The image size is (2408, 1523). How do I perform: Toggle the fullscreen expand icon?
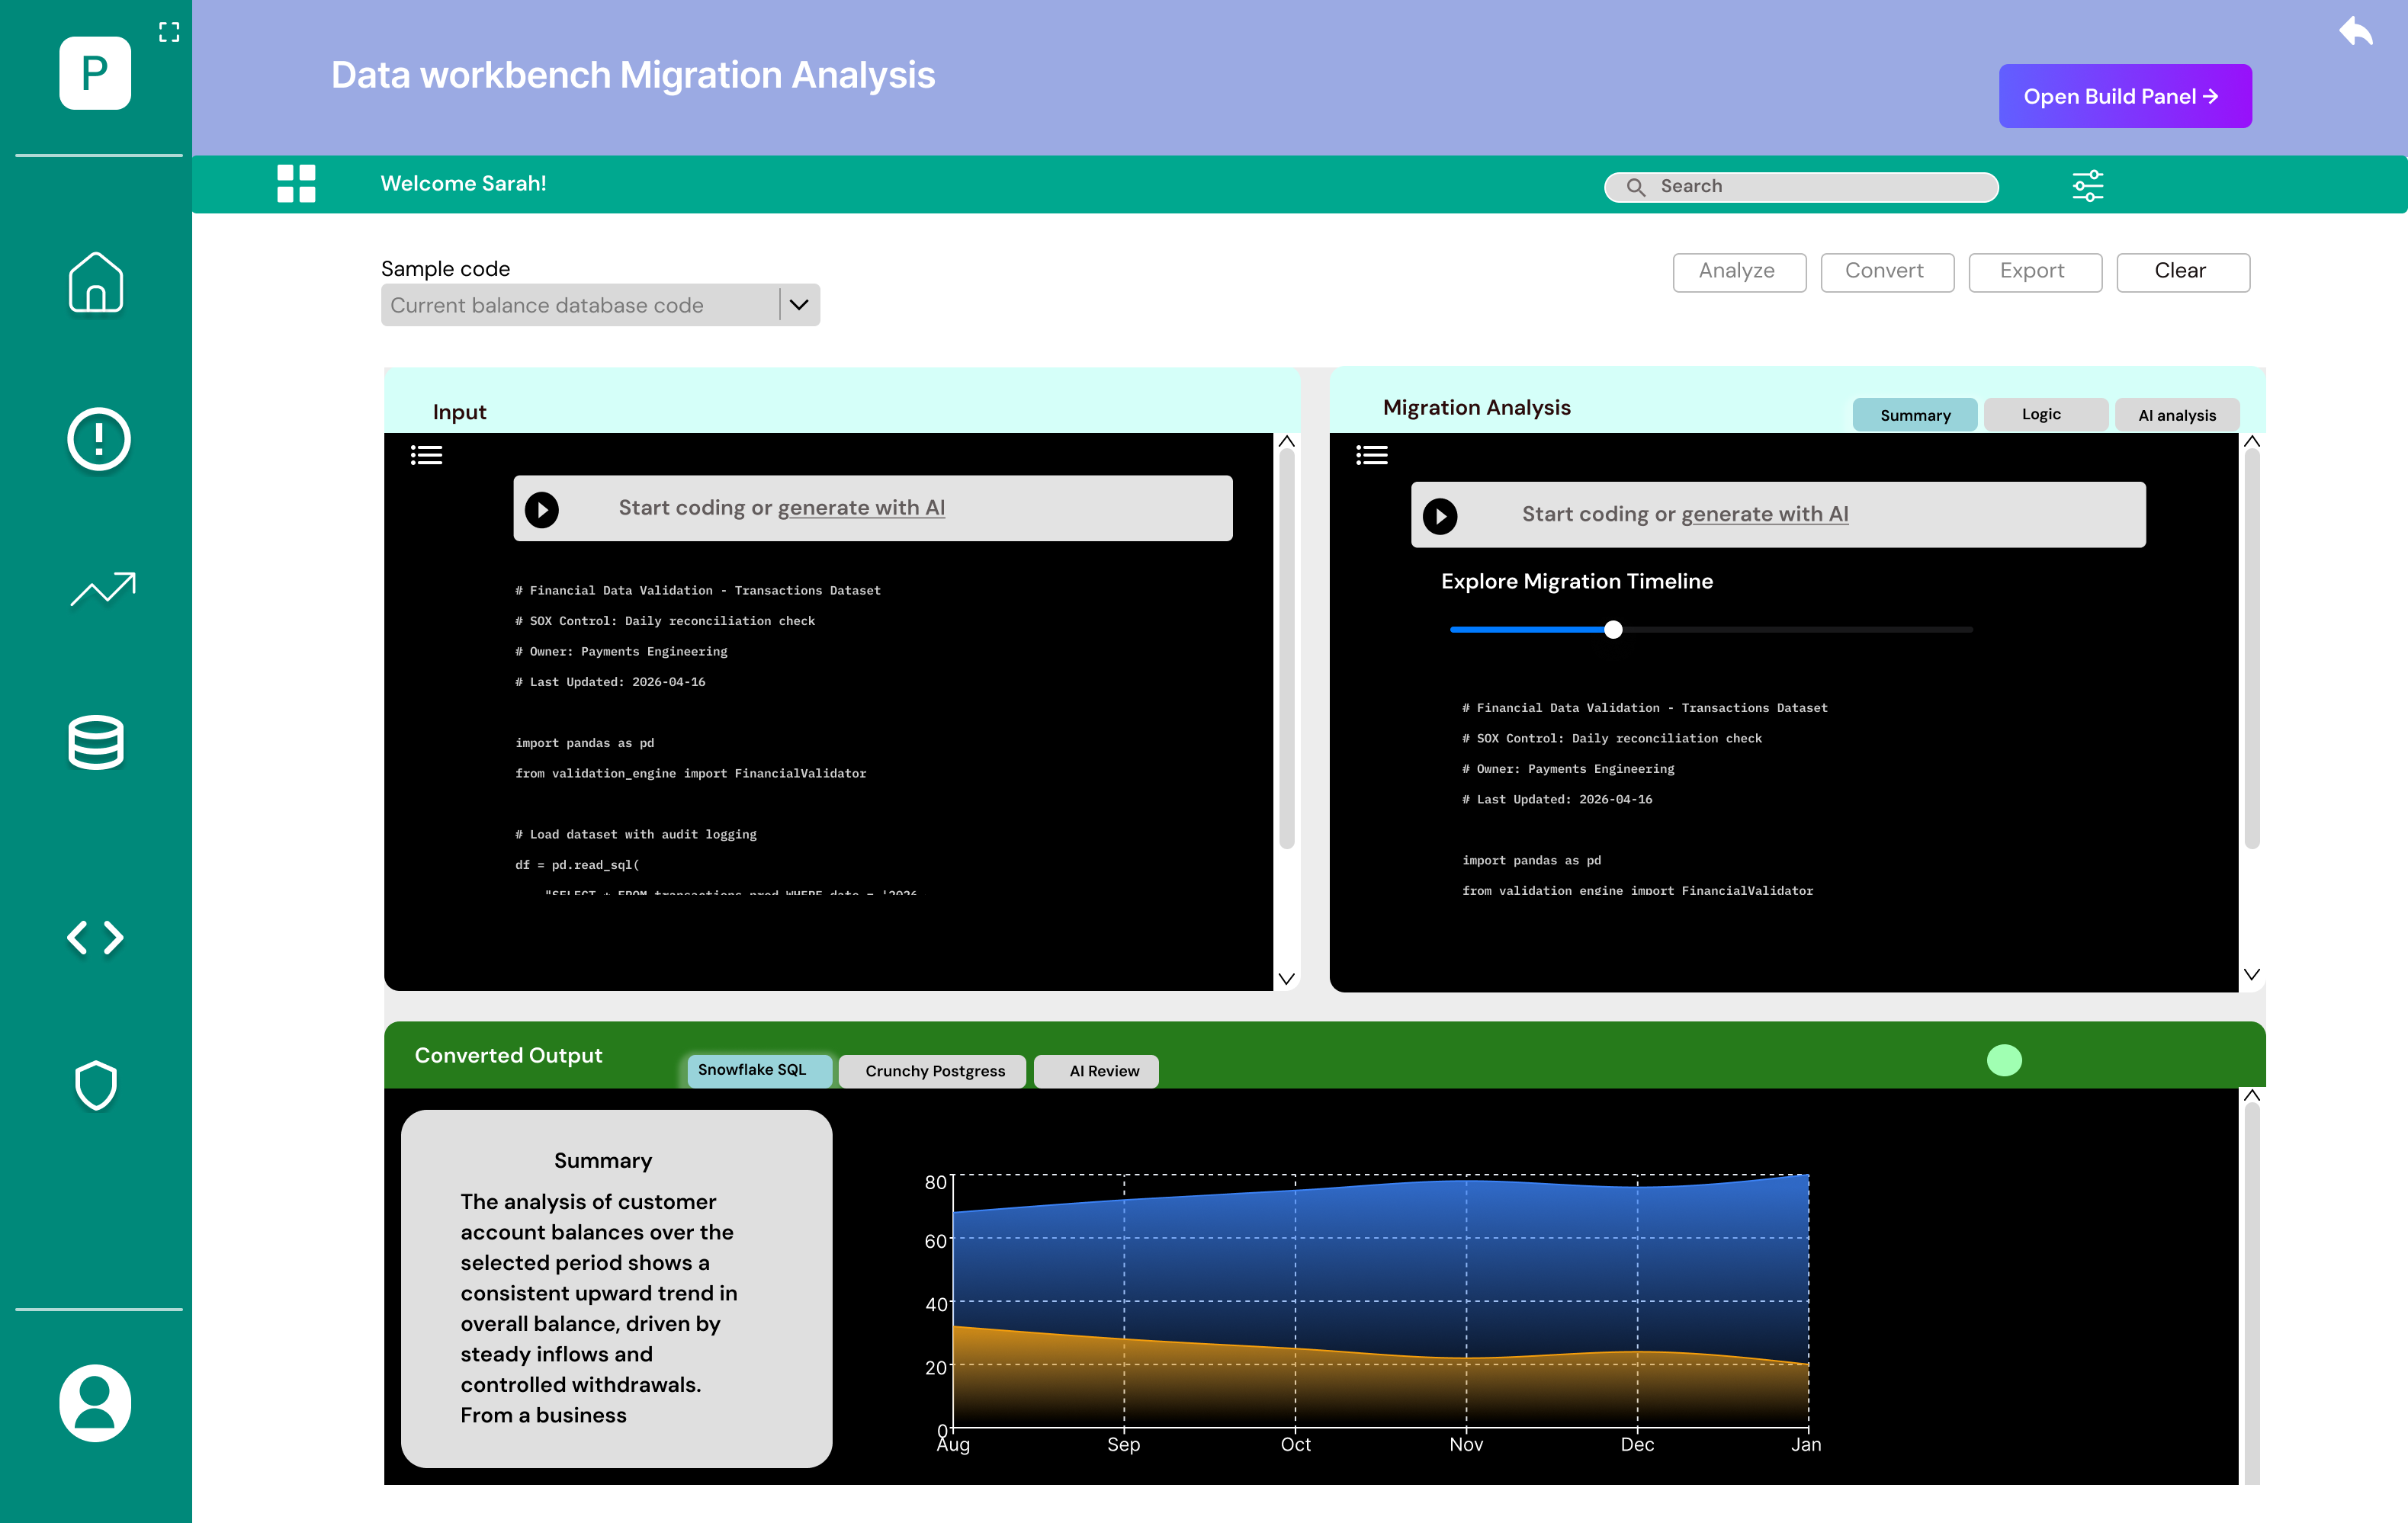(x=169, y=32)
